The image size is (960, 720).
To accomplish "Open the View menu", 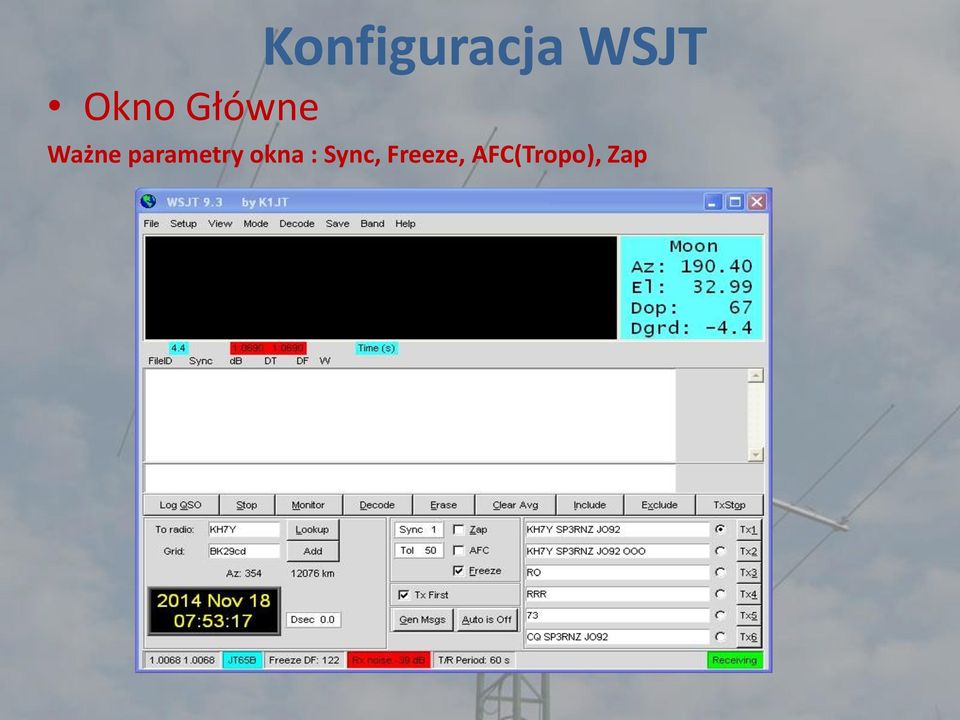I will coord(220,223).
